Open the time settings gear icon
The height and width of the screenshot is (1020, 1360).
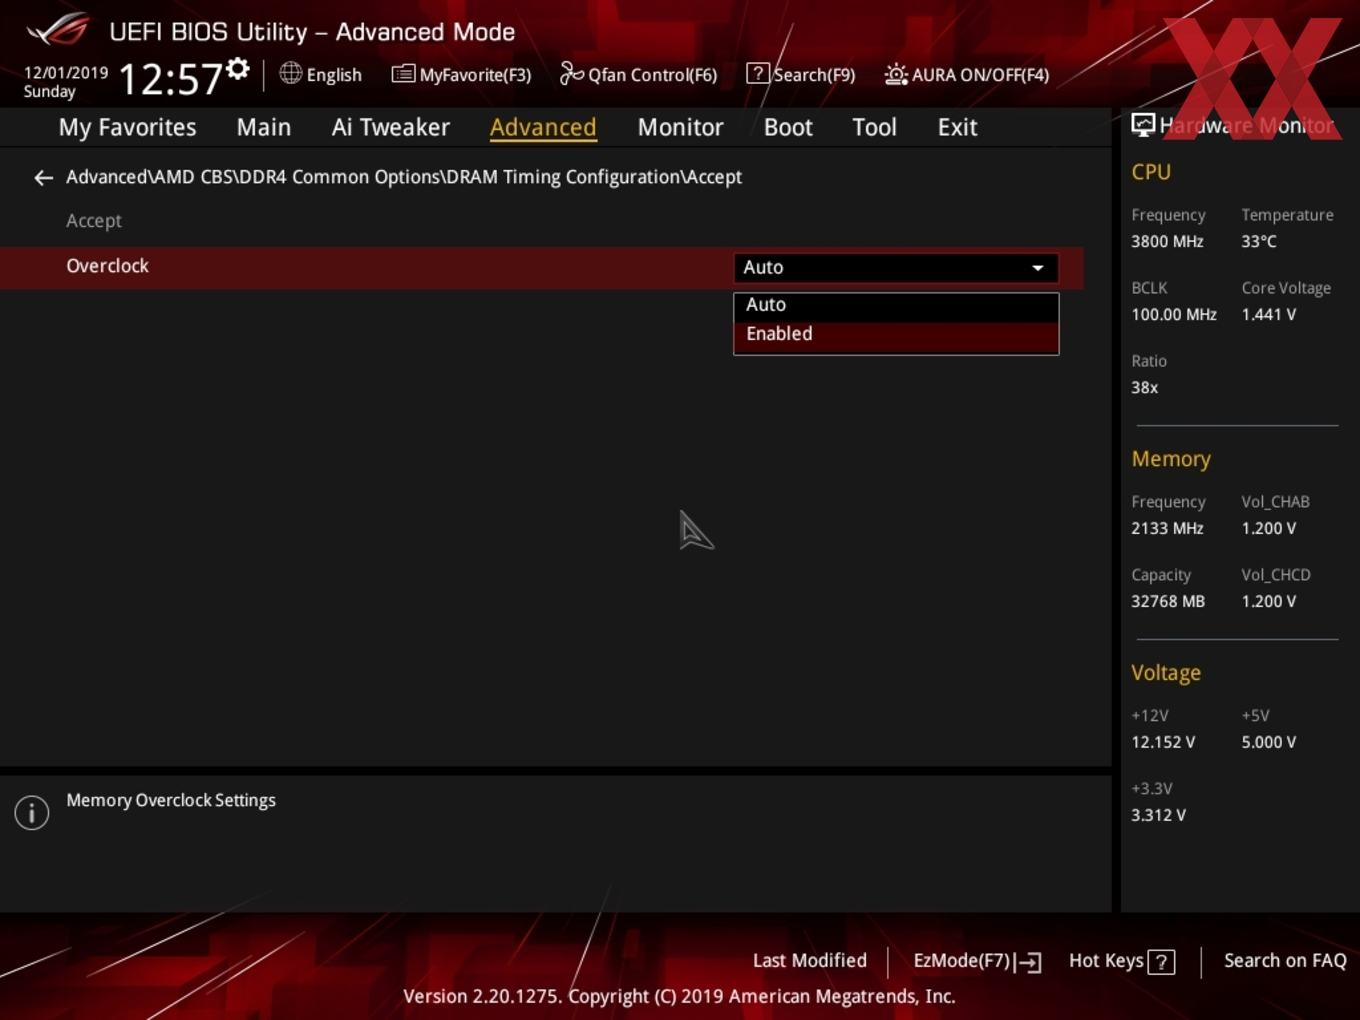click(237, 68)
